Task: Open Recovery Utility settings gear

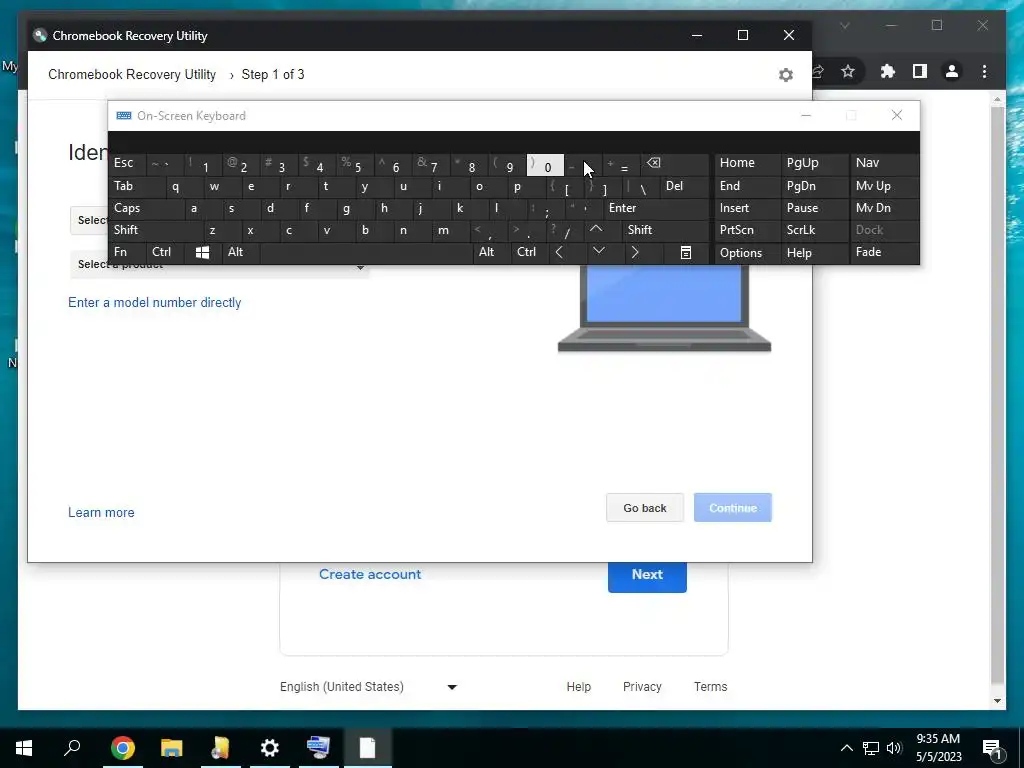Action: (786, 75)
